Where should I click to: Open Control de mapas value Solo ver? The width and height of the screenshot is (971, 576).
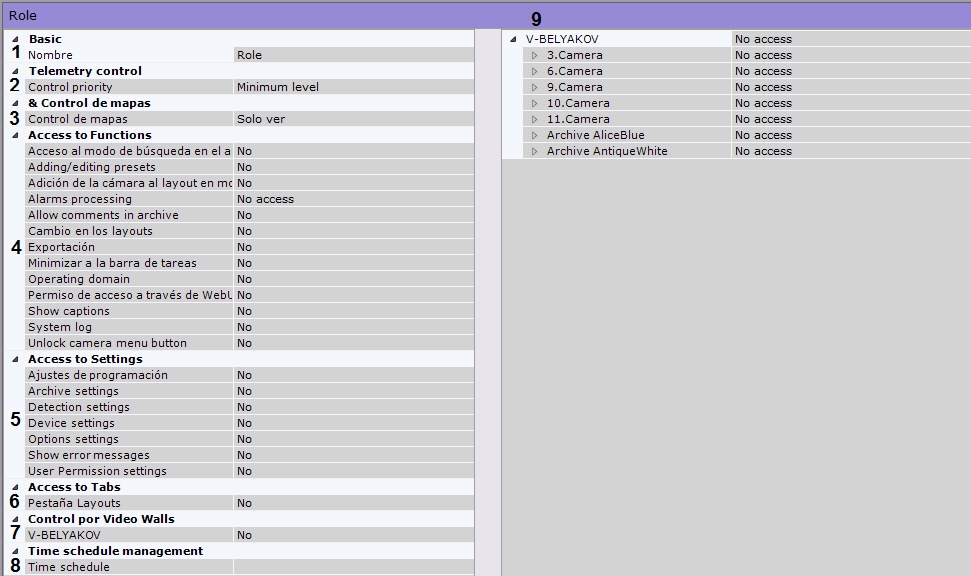tap(352, 119)
